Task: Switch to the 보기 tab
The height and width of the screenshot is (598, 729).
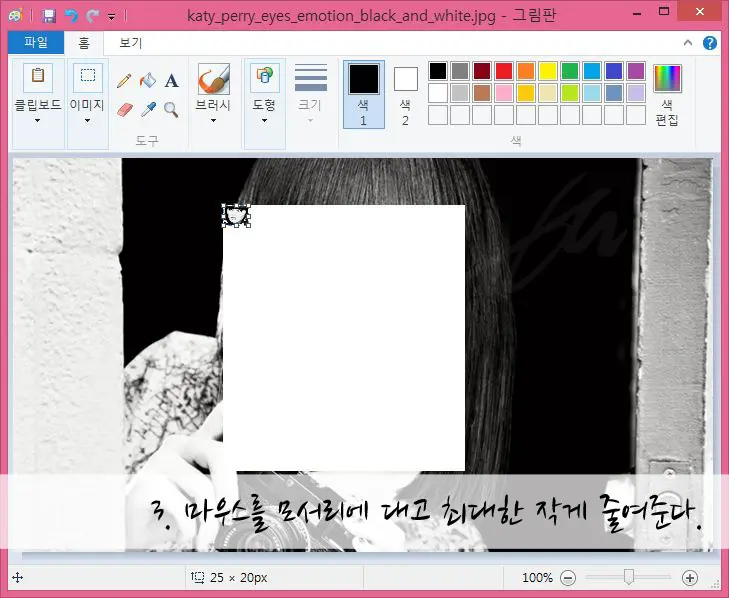Action: (131, 43)
